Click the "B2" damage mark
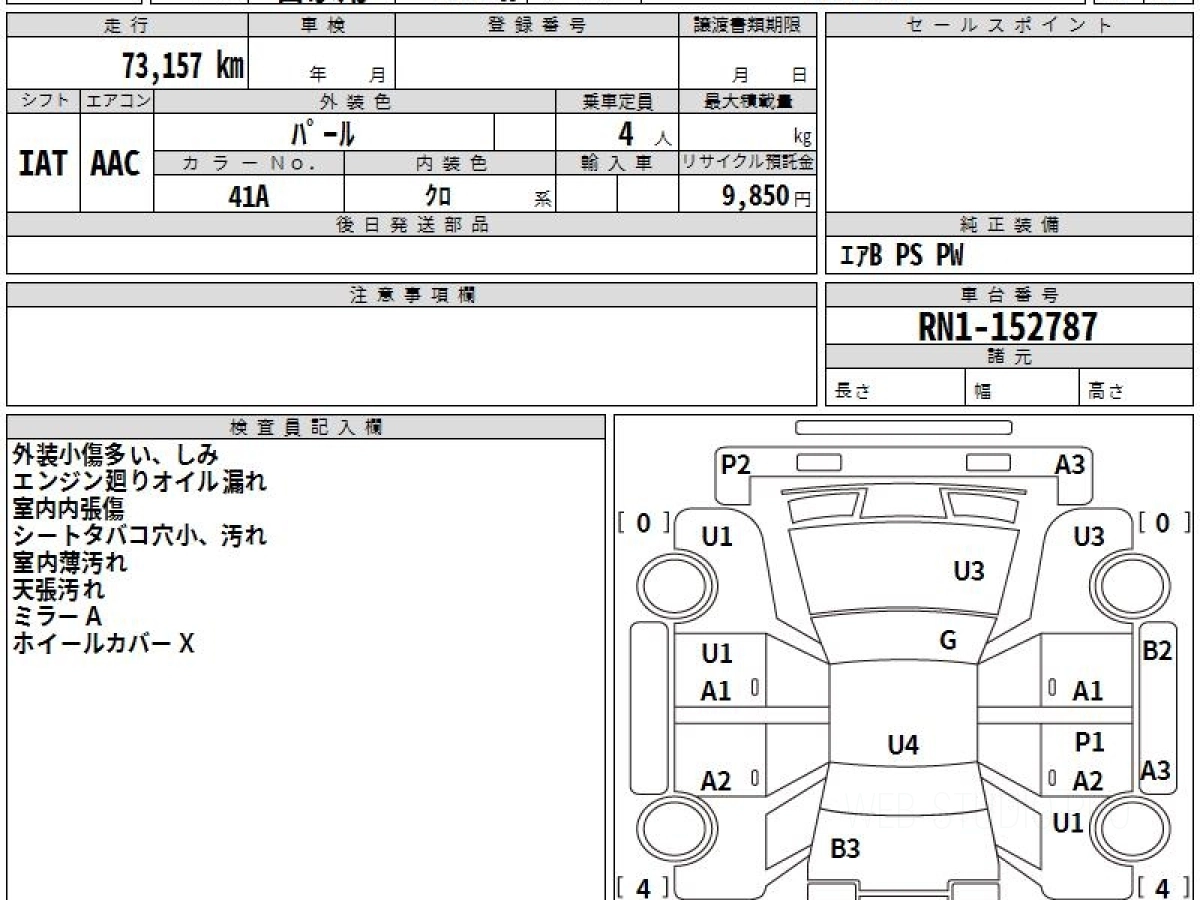The width and height of the screenshot is (1200, 900). [x=1157, y=651]
